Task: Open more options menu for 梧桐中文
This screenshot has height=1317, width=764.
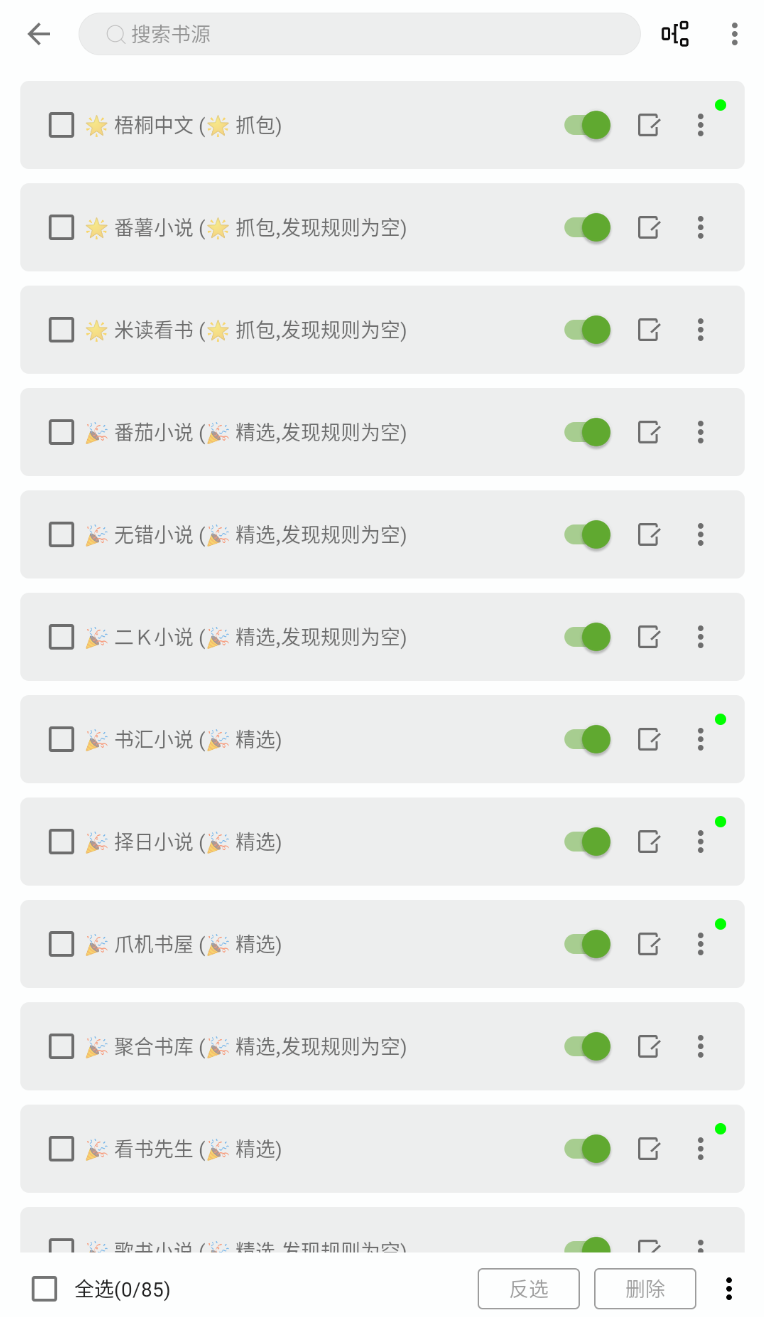Action: (700, 125)
